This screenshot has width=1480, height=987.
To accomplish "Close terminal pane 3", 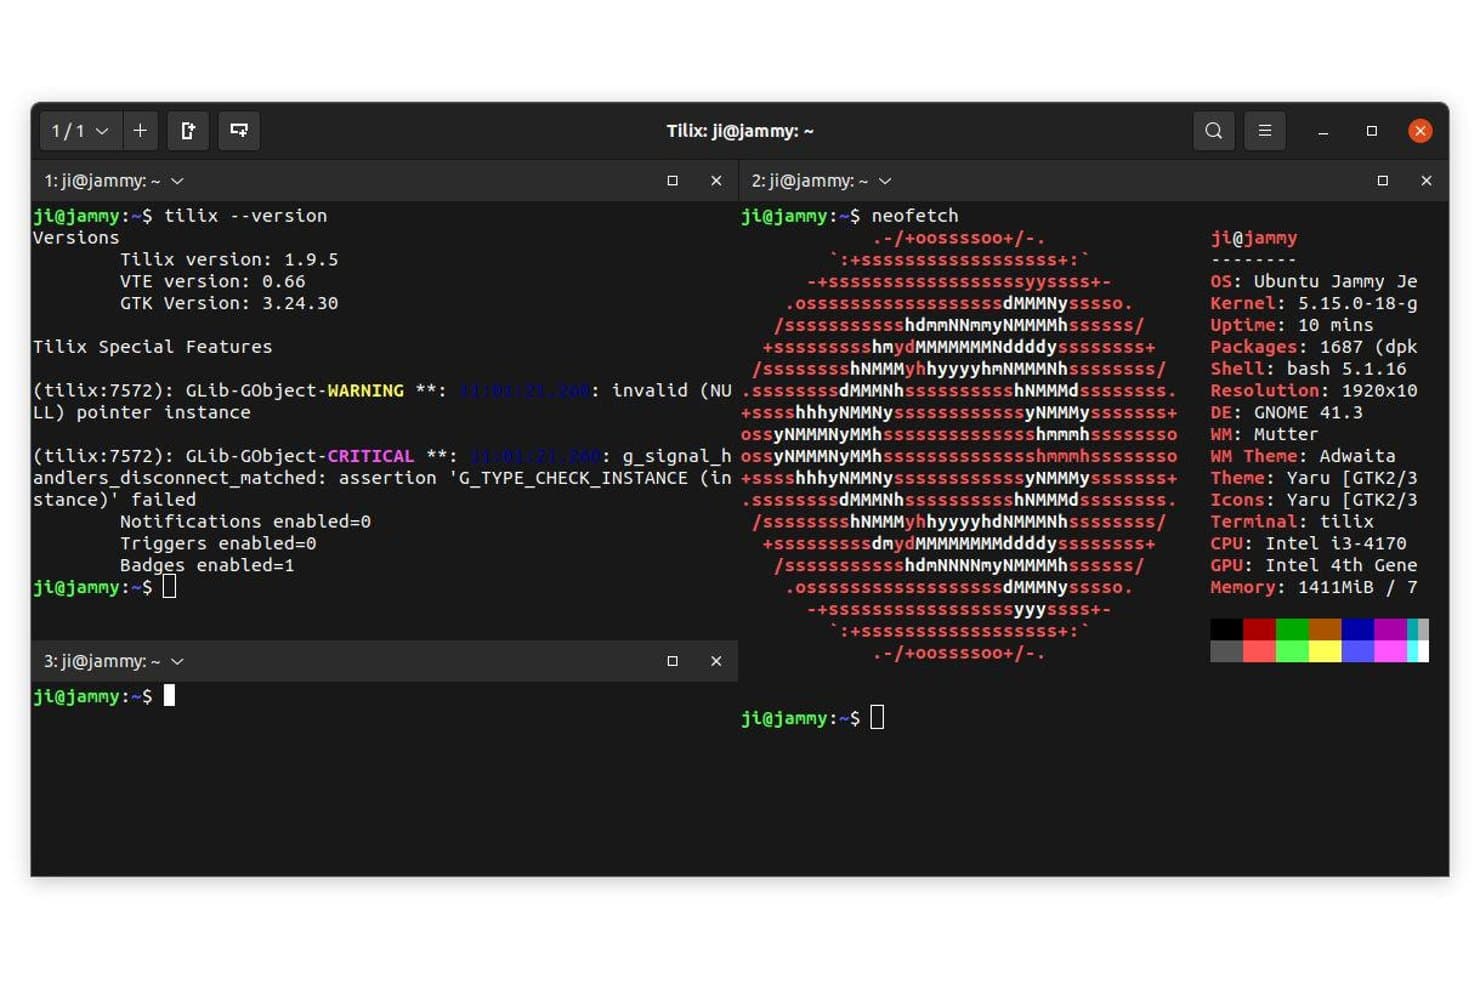I will click(716, 661).
